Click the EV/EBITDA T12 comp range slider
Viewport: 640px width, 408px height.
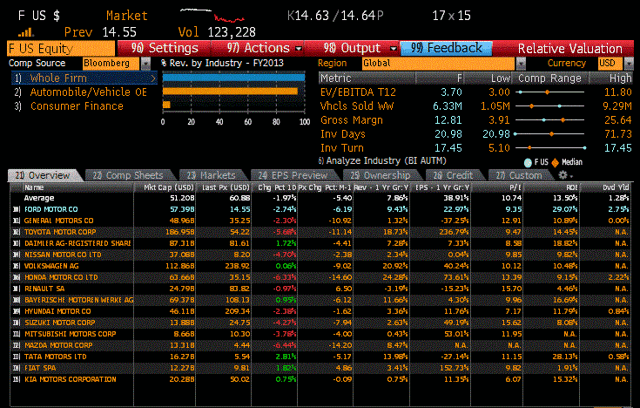tap(550, 92)
